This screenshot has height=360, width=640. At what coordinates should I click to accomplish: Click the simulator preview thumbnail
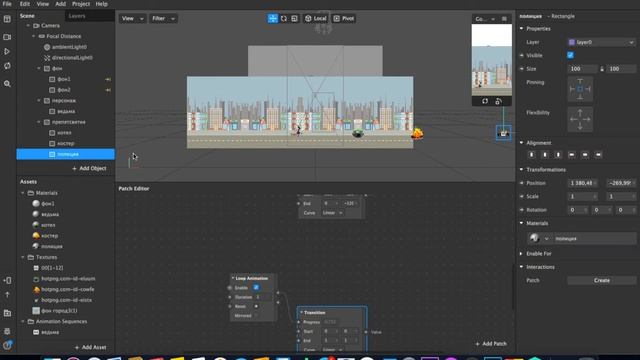492,60
